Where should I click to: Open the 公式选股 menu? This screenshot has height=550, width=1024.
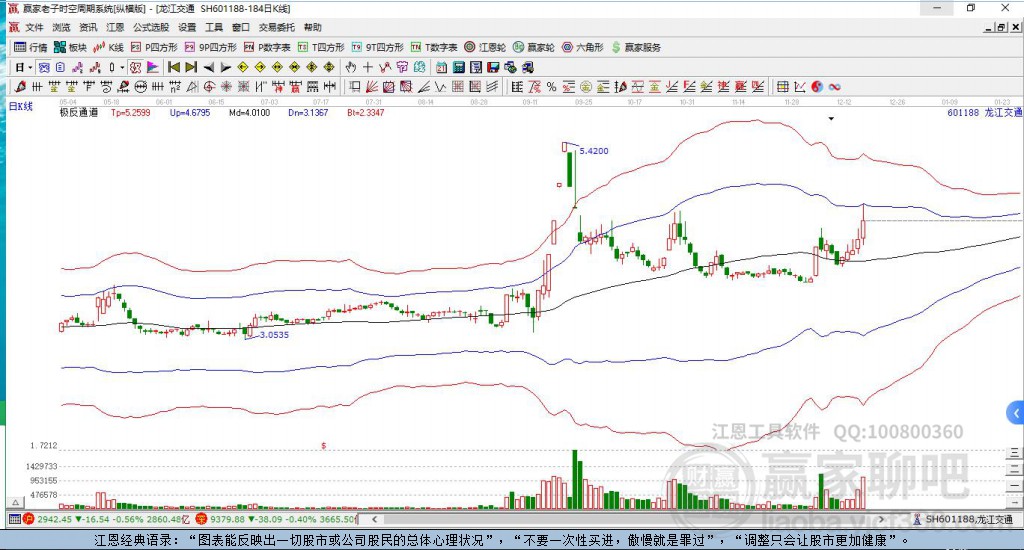(151, 27)
